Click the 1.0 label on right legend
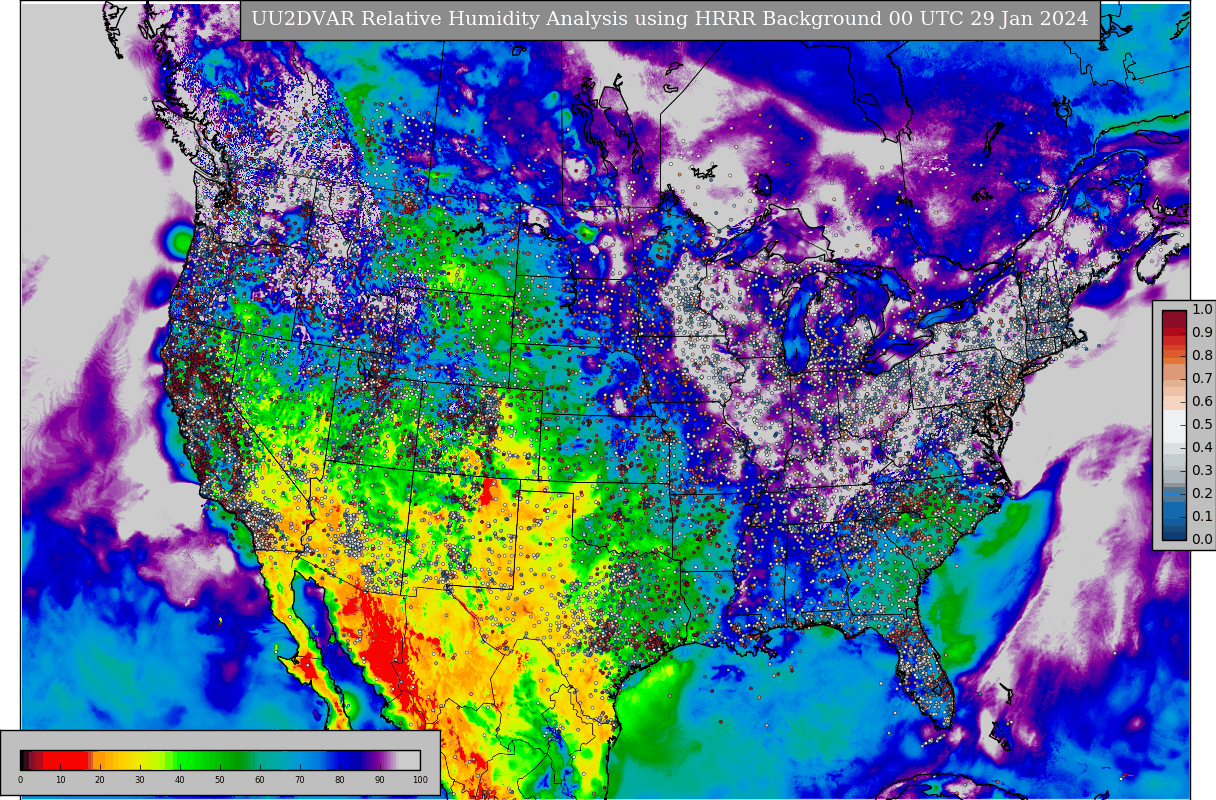 (1202, 310)
